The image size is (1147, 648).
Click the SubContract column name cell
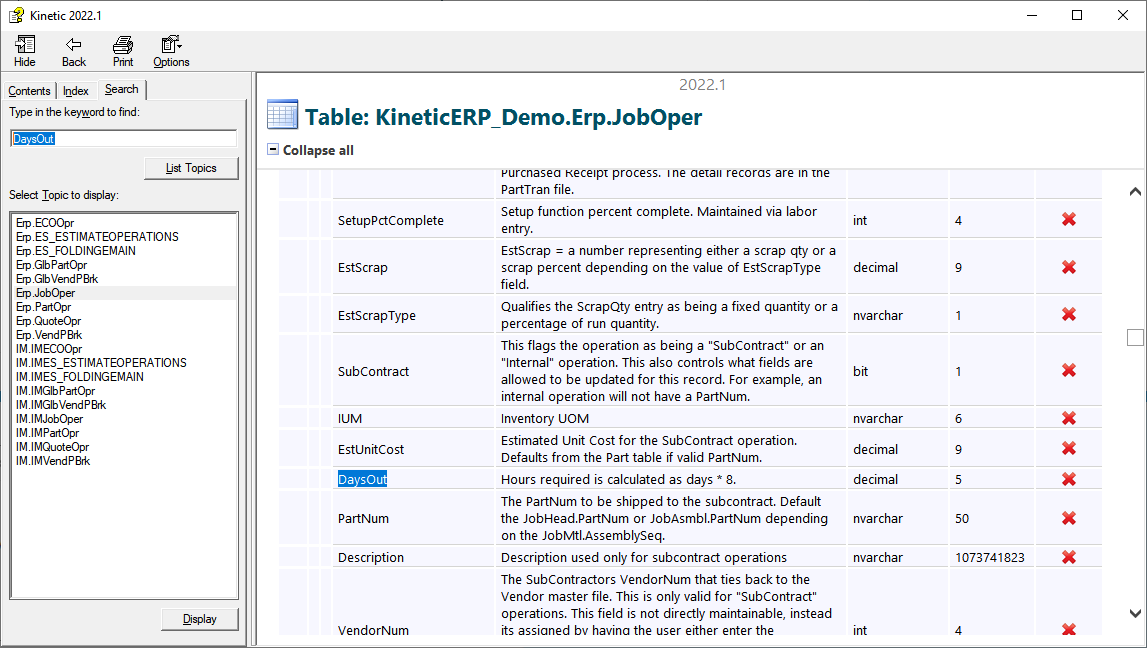[373, 372]
